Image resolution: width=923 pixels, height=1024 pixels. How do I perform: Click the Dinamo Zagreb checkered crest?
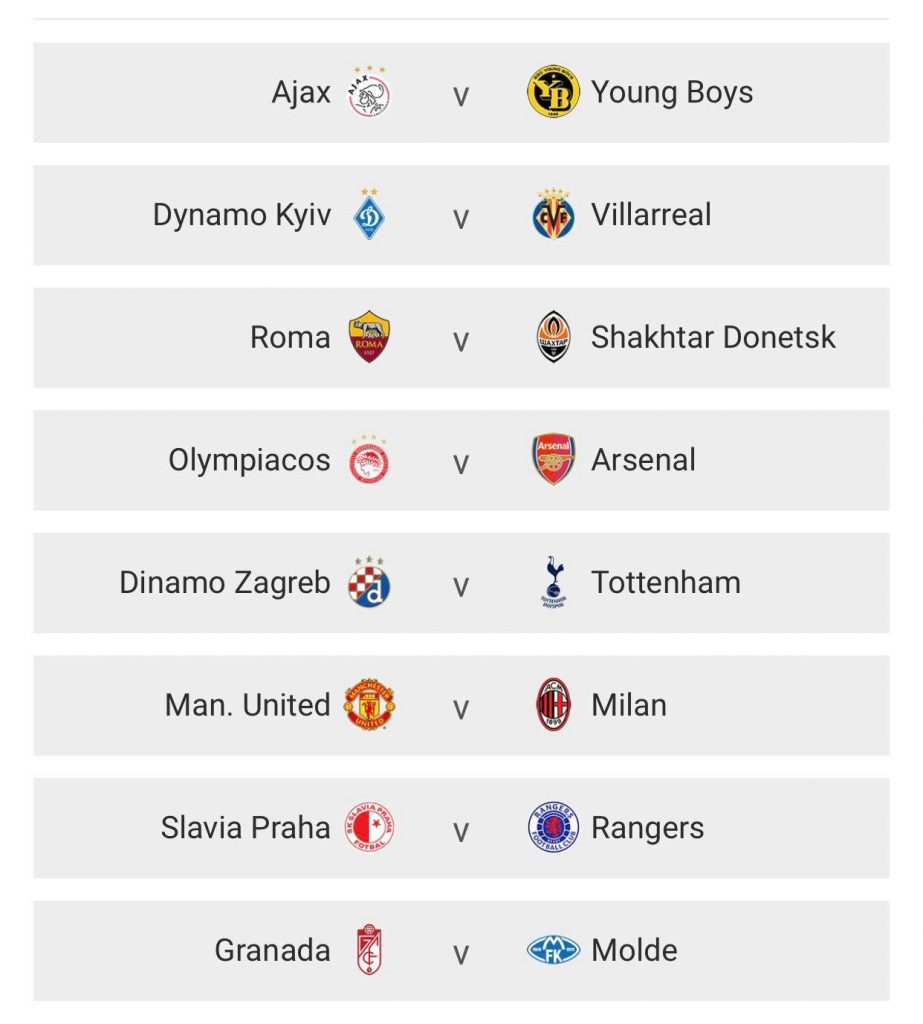click(x=369, y=582)
